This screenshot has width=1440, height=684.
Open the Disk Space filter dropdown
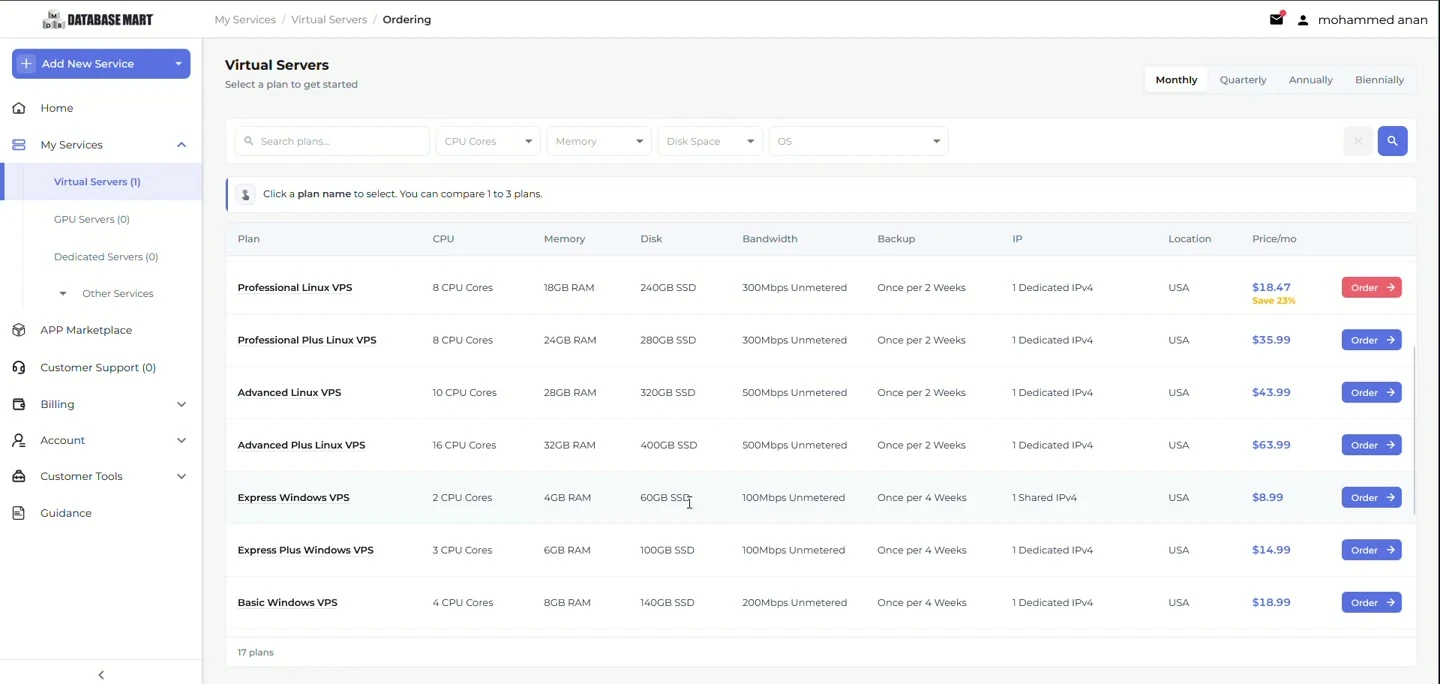[710, 141]
